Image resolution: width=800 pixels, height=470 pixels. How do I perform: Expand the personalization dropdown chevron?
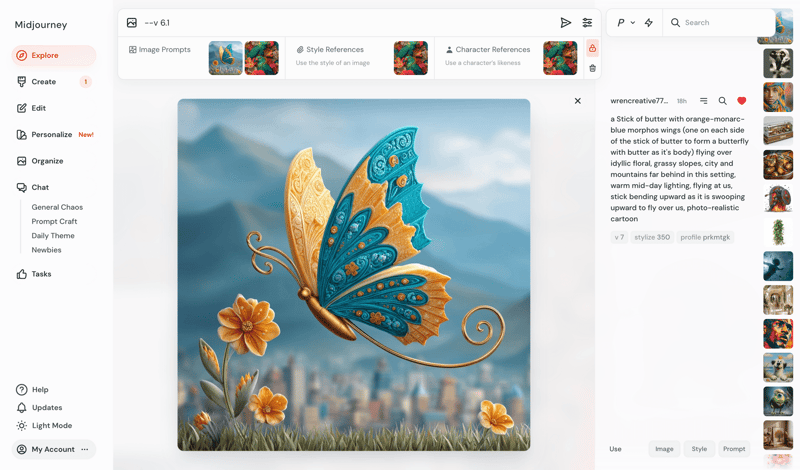(633, 22)
